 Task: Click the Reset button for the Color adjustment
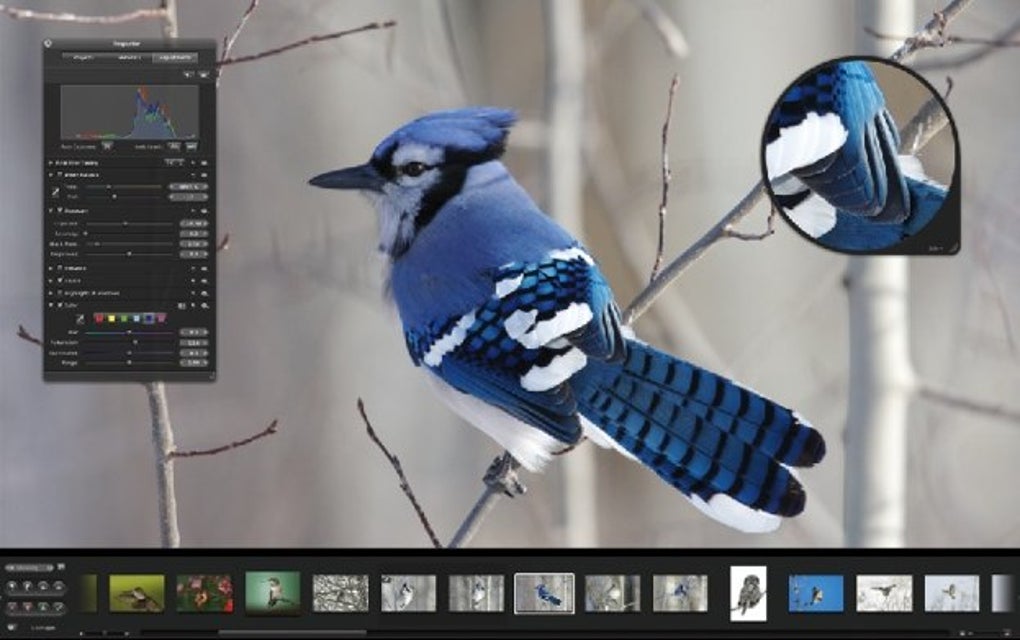pyautogui.click(x=193, y=305)
